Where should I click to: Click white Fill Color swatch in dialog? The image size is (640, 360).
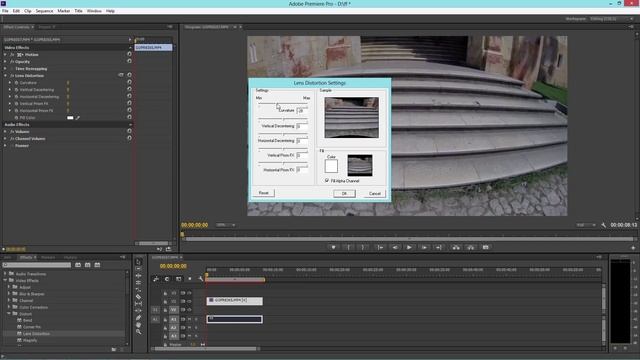(x=331, y=166)
